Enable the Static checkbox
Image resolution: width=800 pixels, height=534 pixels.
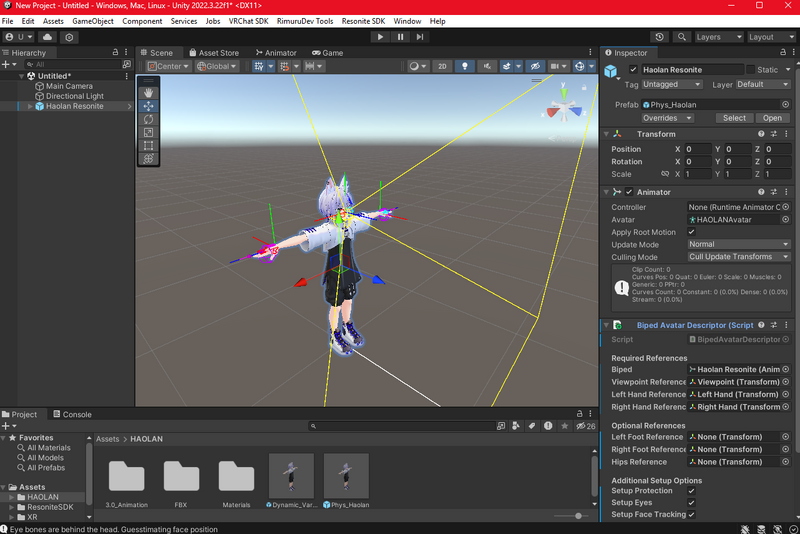click(x=749, y=70)
